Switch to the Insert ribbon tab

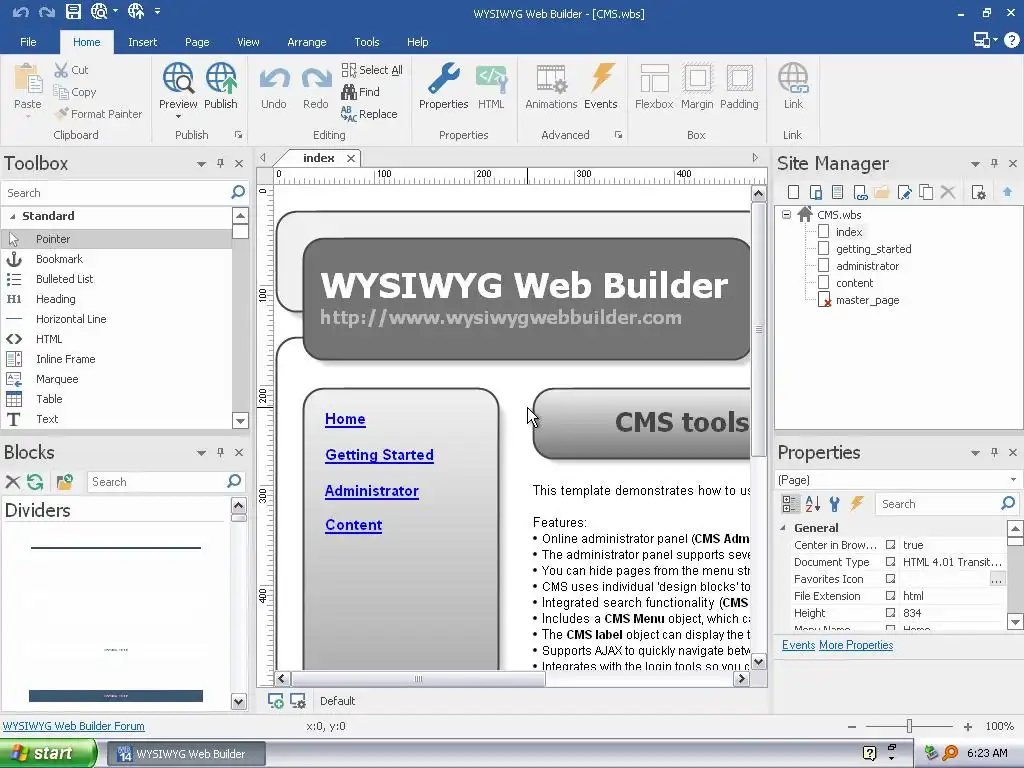[142, 42]
